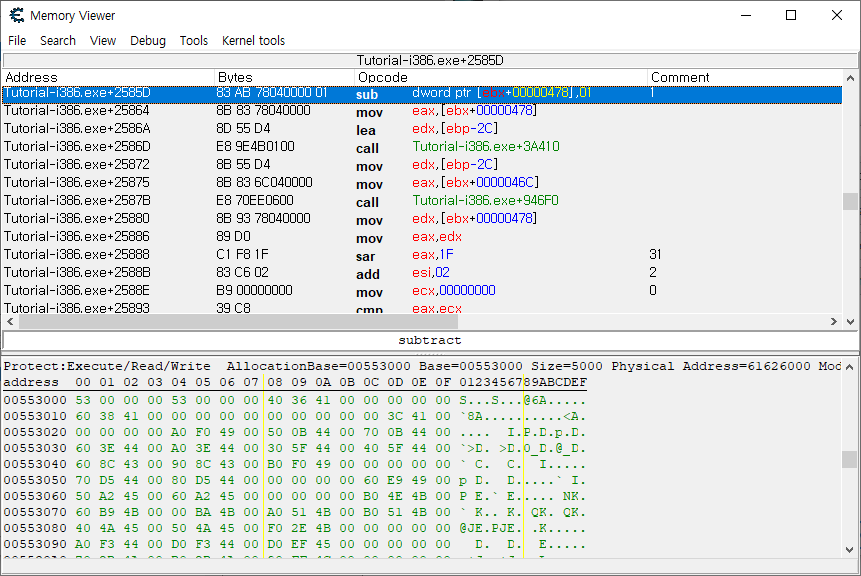Click the Comment column header
This screenshot has height=576, width=861.
pos(745,77)
